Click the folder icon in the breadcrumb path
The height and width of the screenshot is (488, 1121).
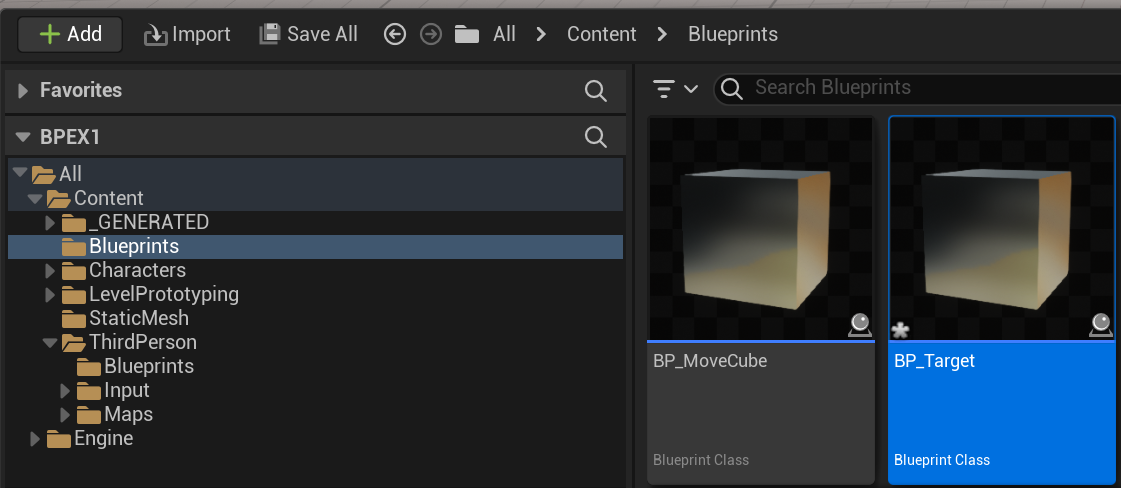tap(467, 34)
